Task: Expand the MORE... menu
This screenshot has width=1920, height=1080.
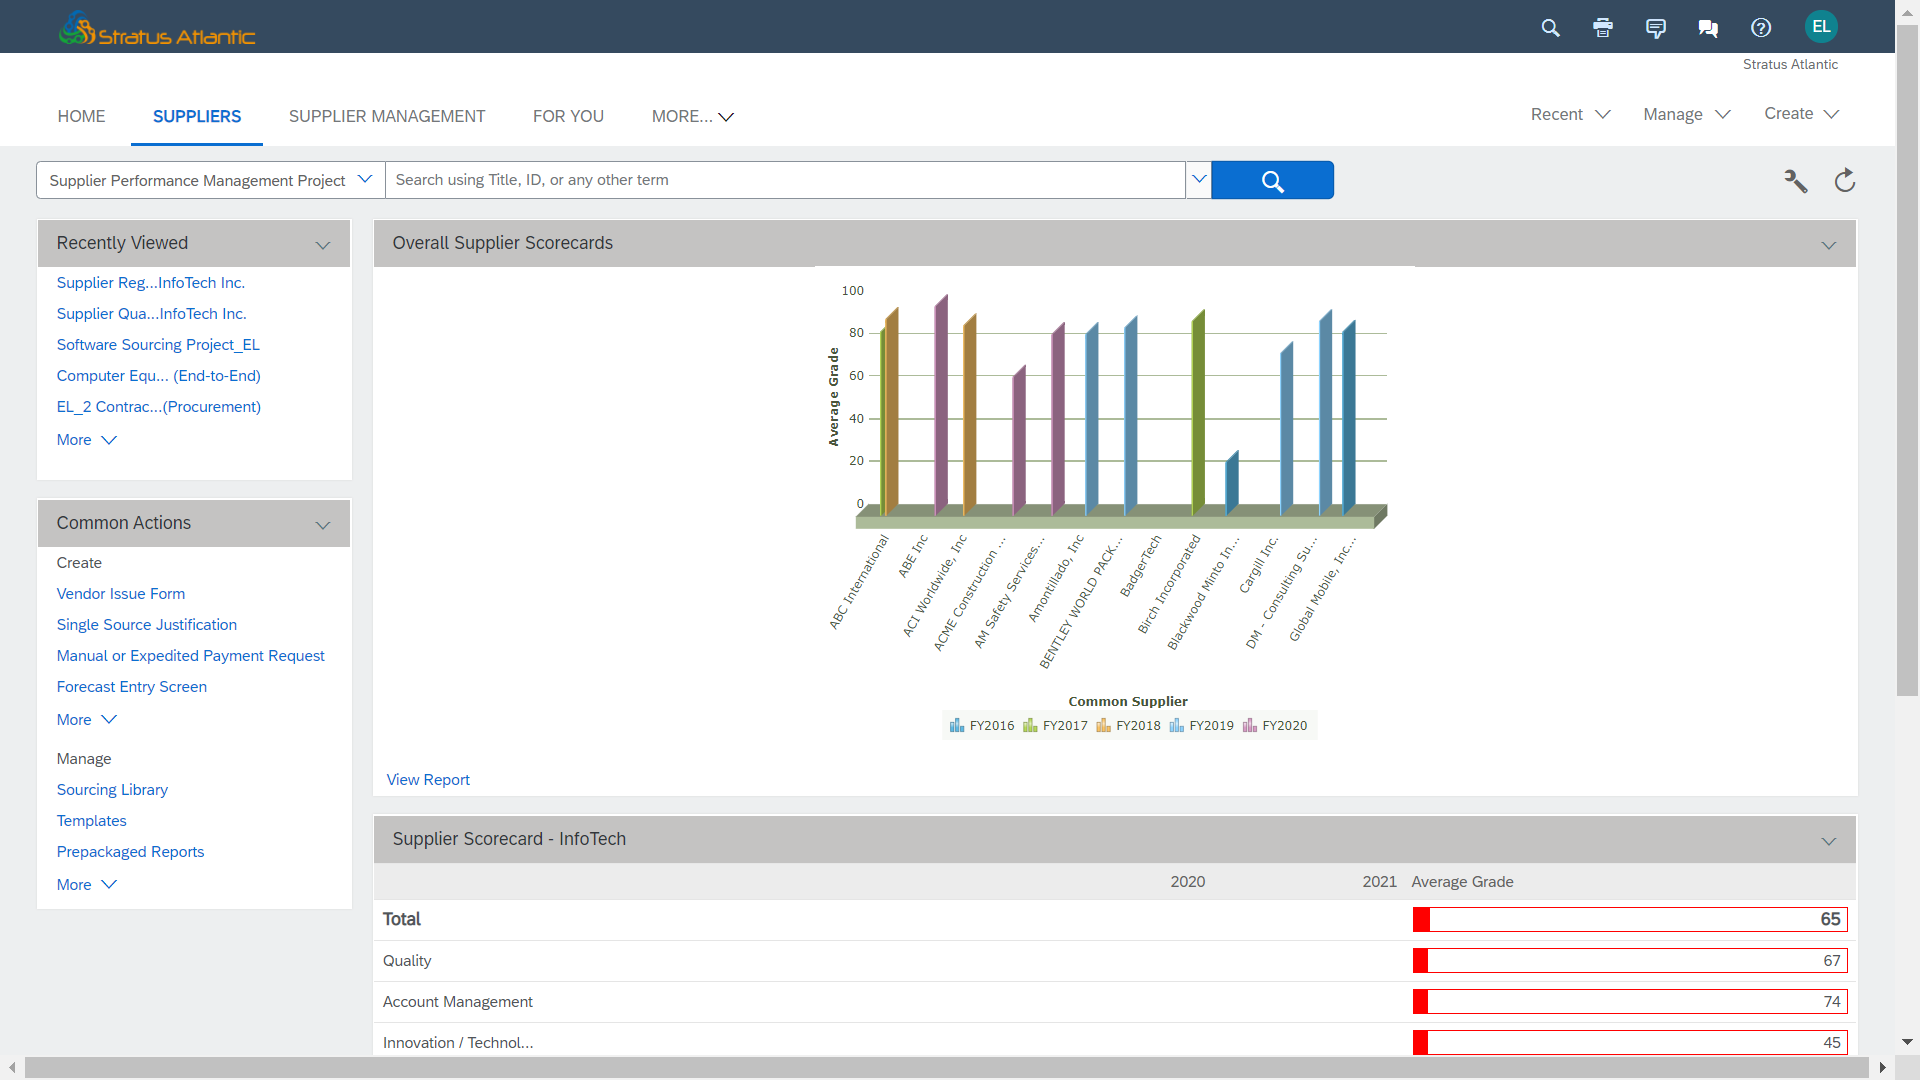Action: click(693, 116)
